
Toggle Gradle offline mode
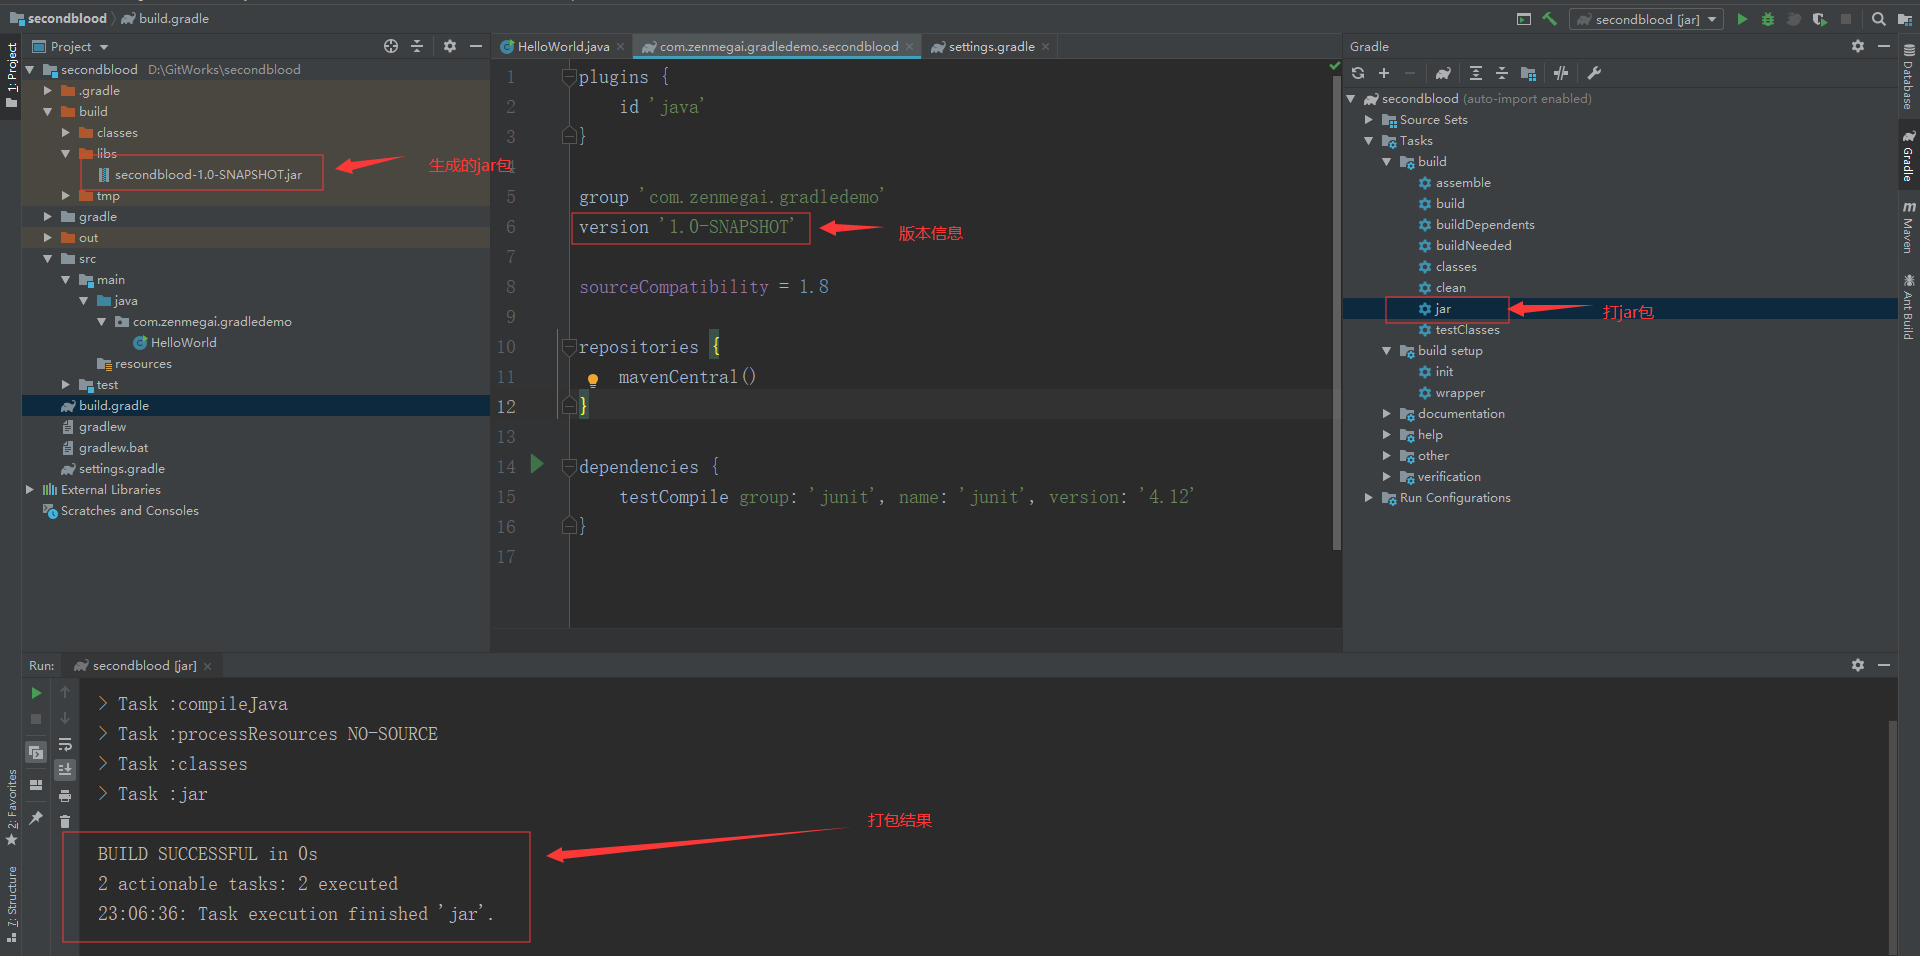(x=1561, y=73)
